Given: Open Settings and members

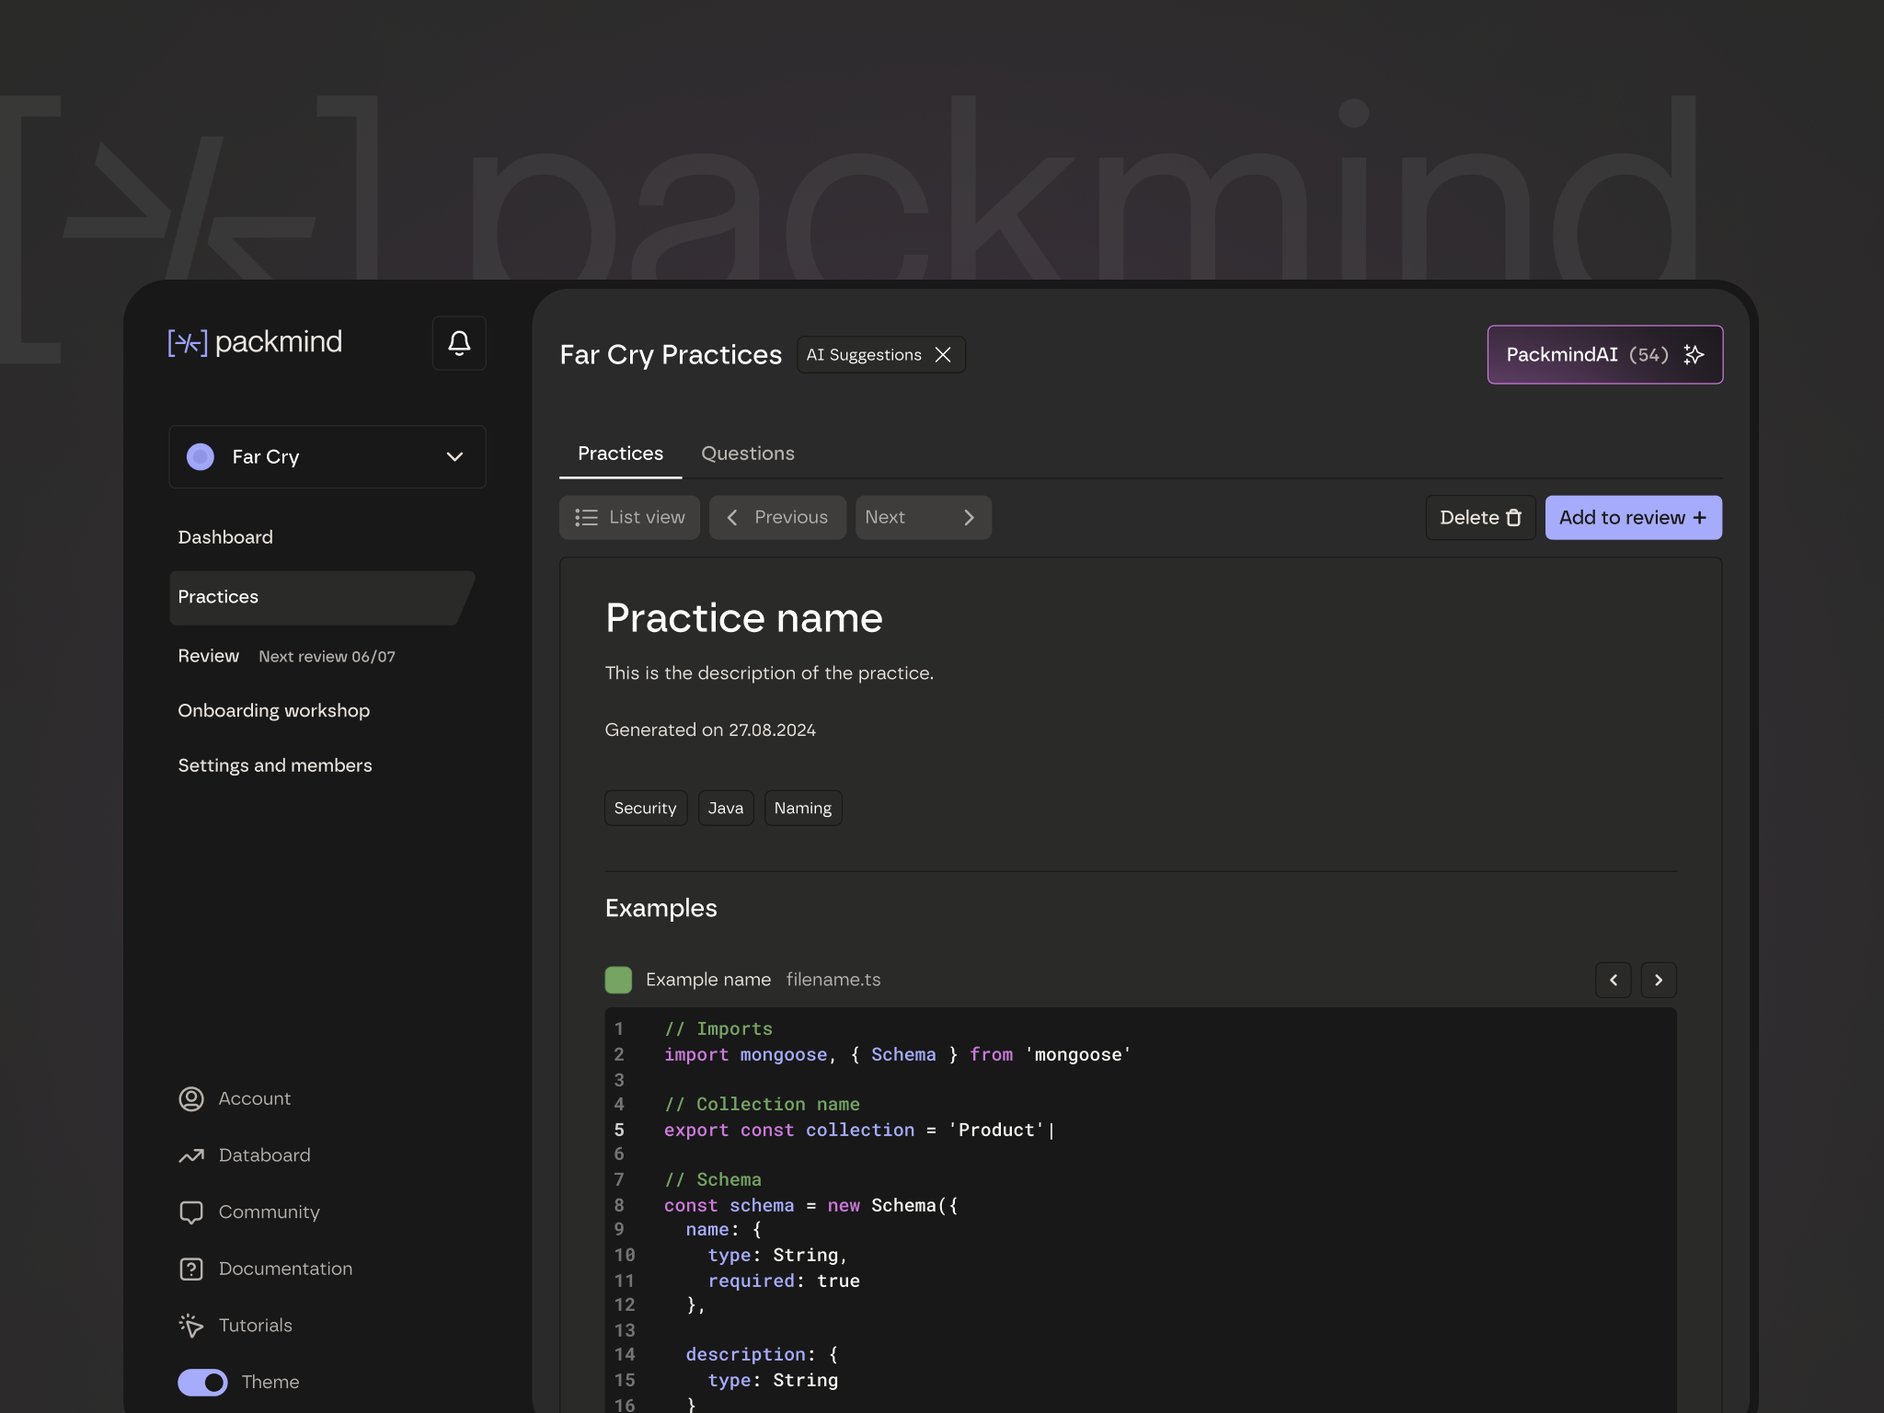Looking at the screenshot, I should pyautogui.click(x=275, y=766).
